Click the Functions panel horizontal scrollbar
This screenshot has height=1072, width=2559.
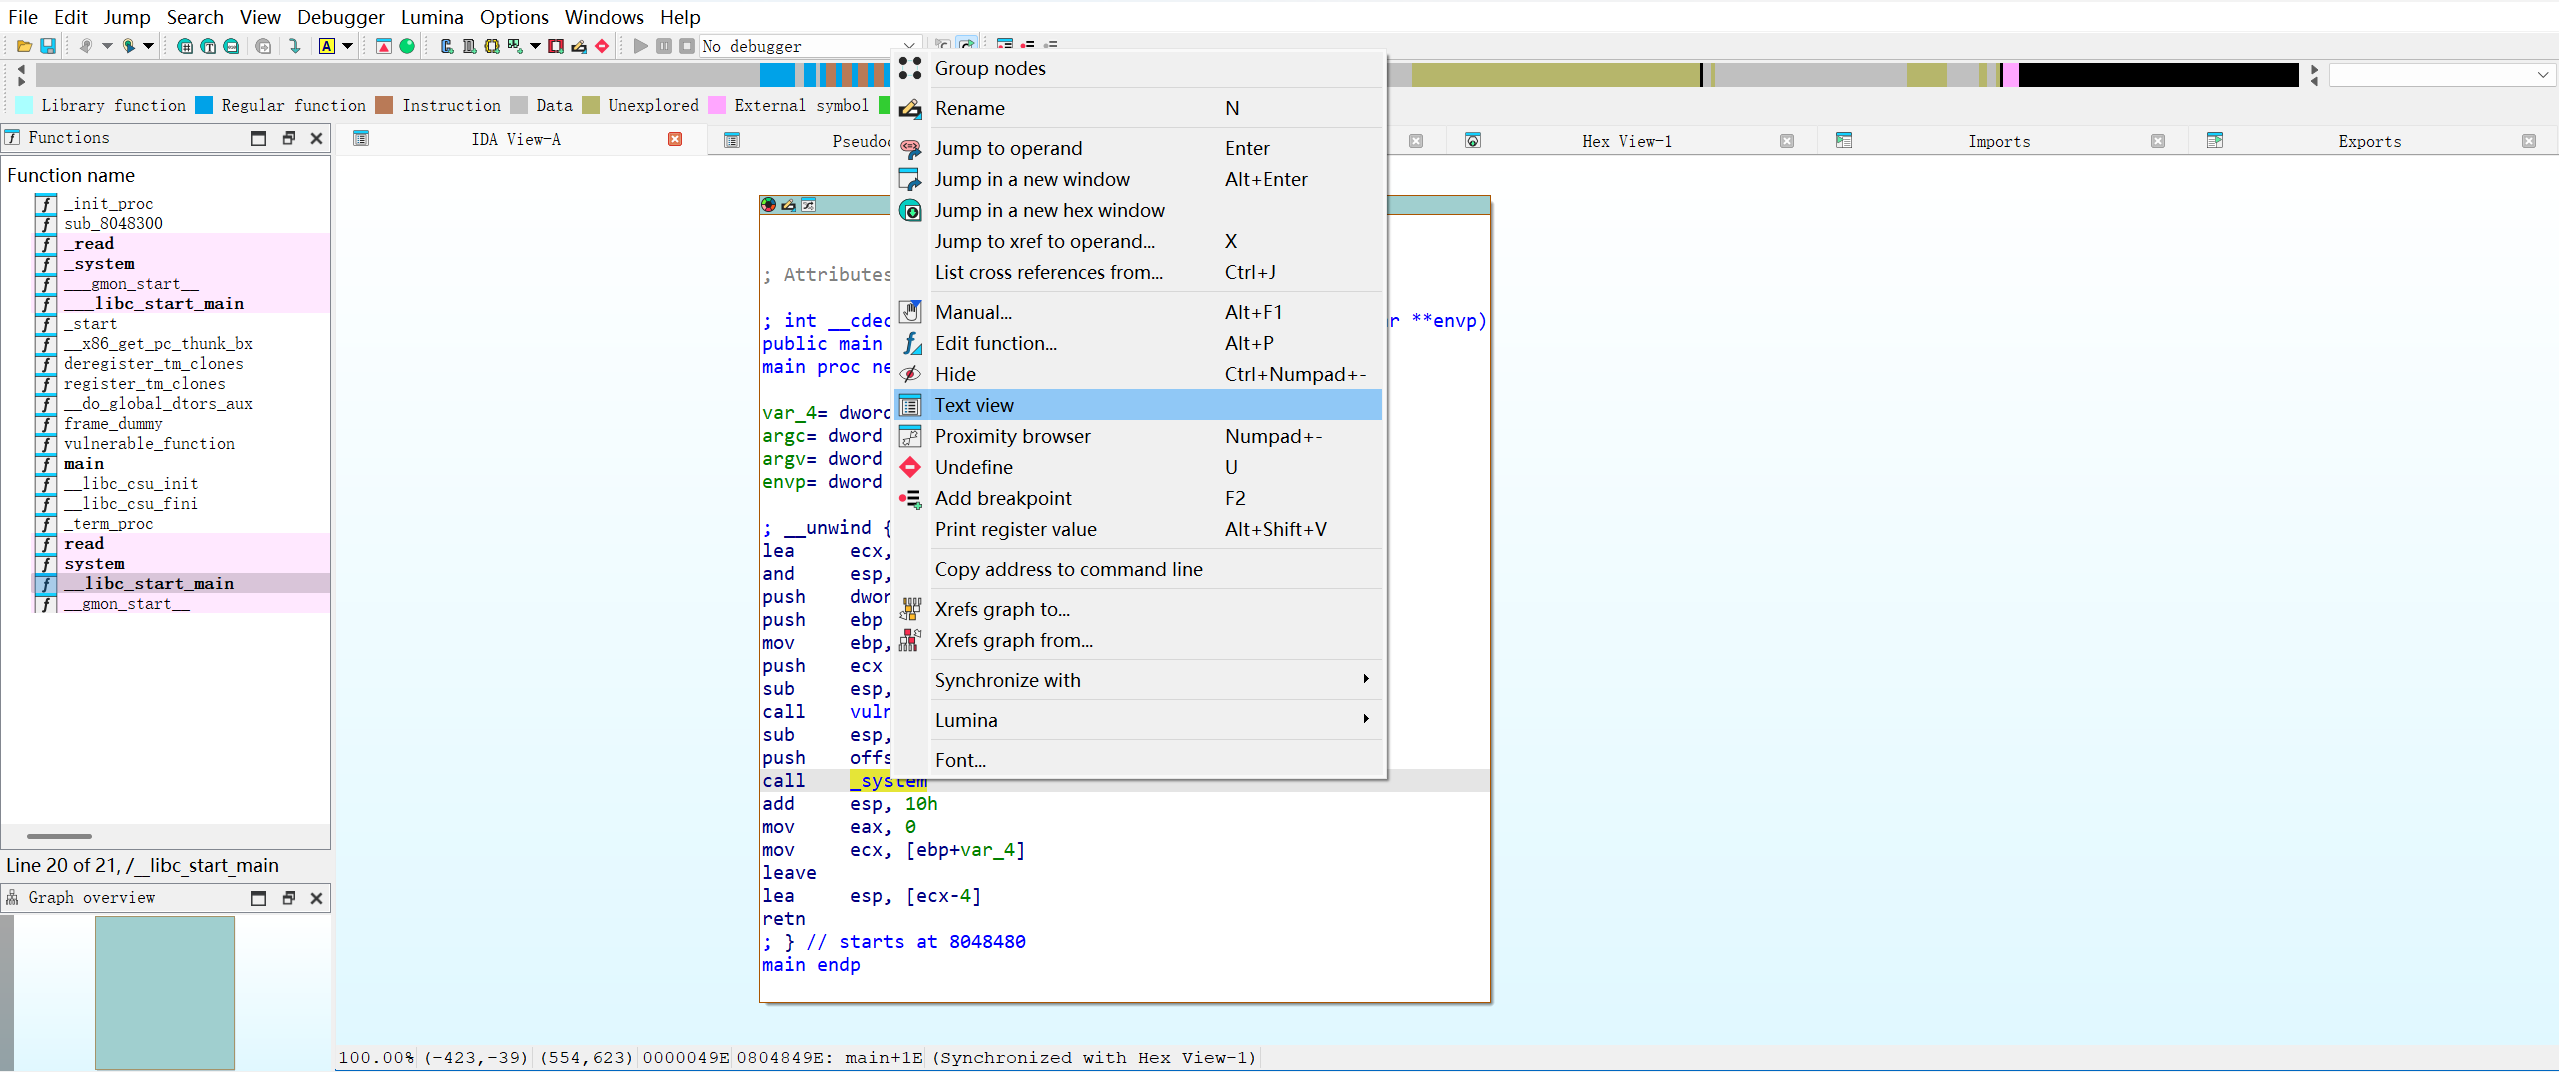[x=60, y=836]
